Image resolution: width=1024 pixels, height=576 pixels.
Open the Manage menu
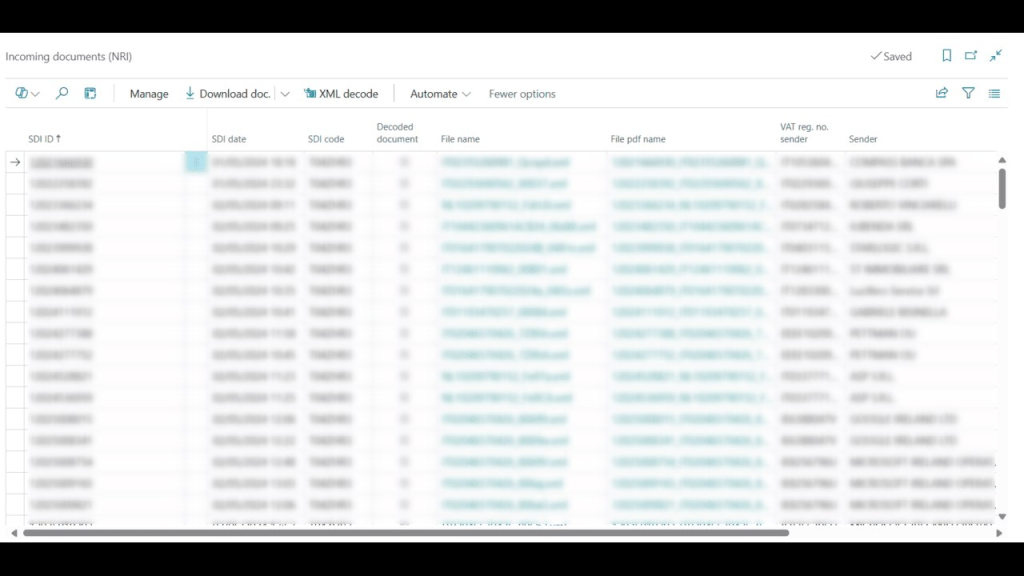click(149, 94)
